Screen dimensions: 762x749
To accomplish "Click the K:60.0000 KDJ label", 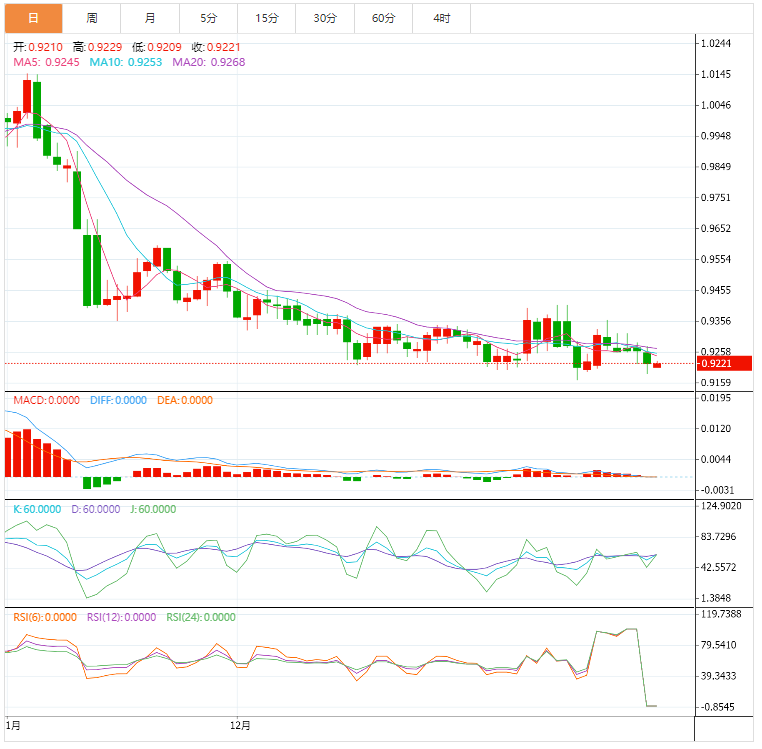I will point(37,509).
